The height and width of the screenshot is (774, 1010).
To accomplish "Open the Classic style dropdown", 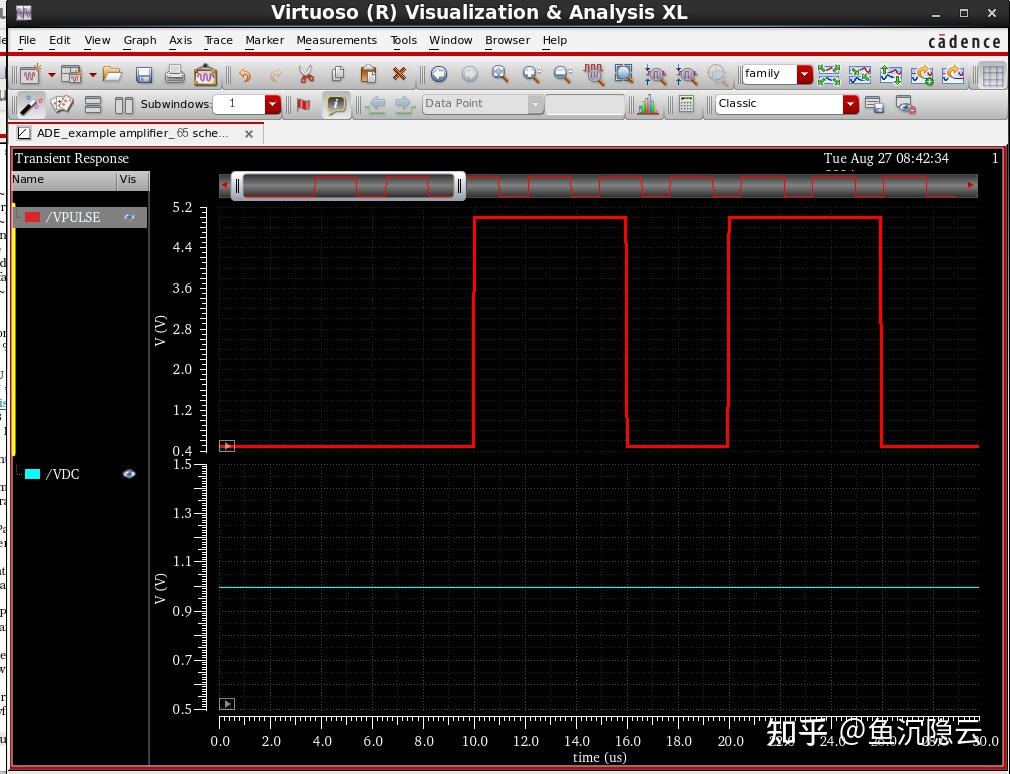I will [849, 104].
